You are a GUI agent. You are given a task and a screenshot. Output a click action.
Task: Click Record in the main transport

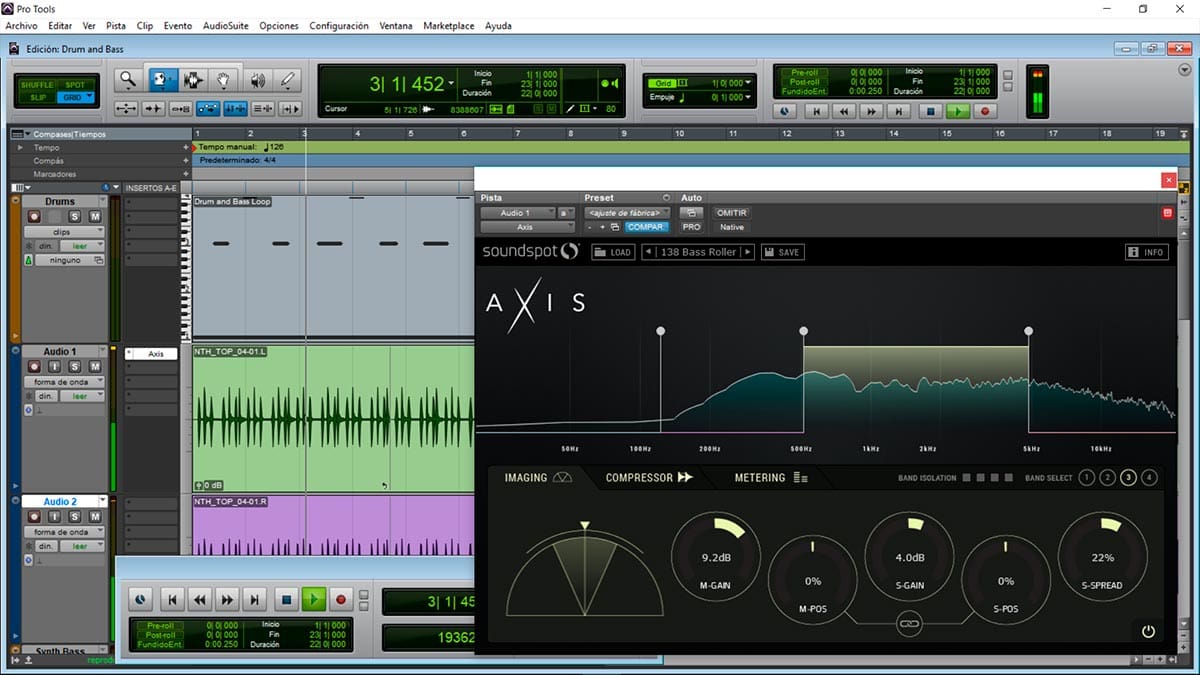tap(985, 112)
